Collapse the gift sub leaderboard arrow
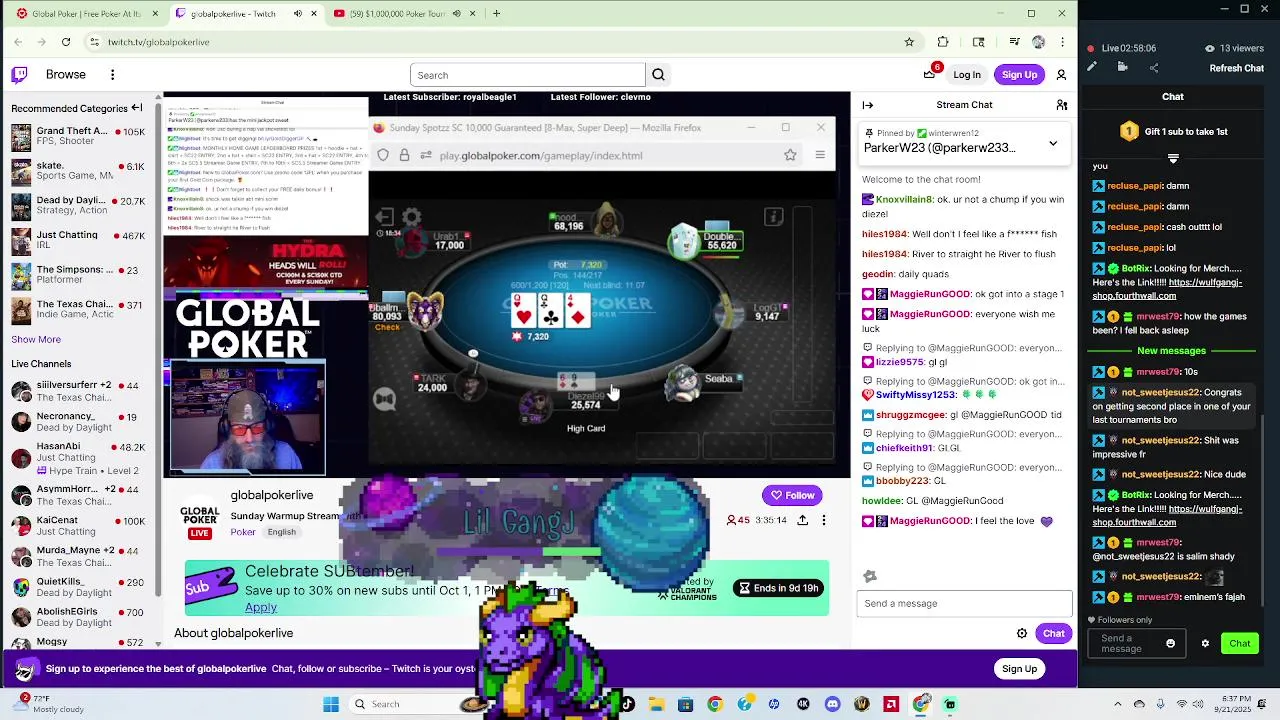The height and width of the screenshot is (720, 1280). point(1173,158)
